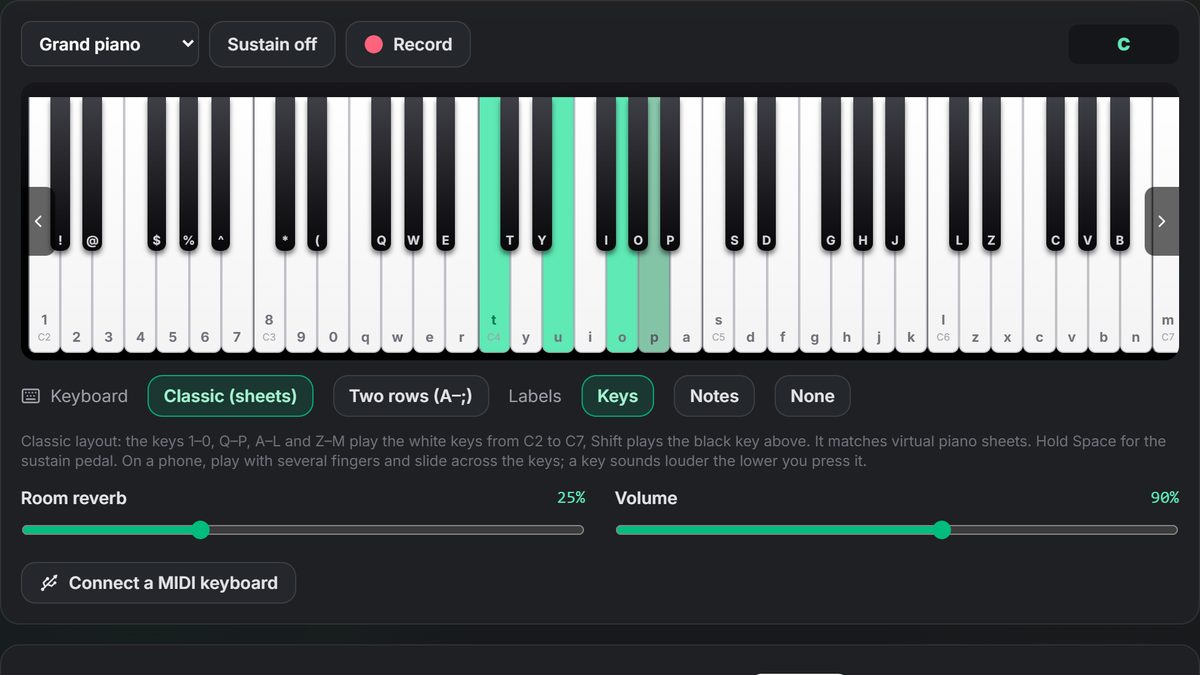Click the left arrow to shift keyboard range

(38, 221)
